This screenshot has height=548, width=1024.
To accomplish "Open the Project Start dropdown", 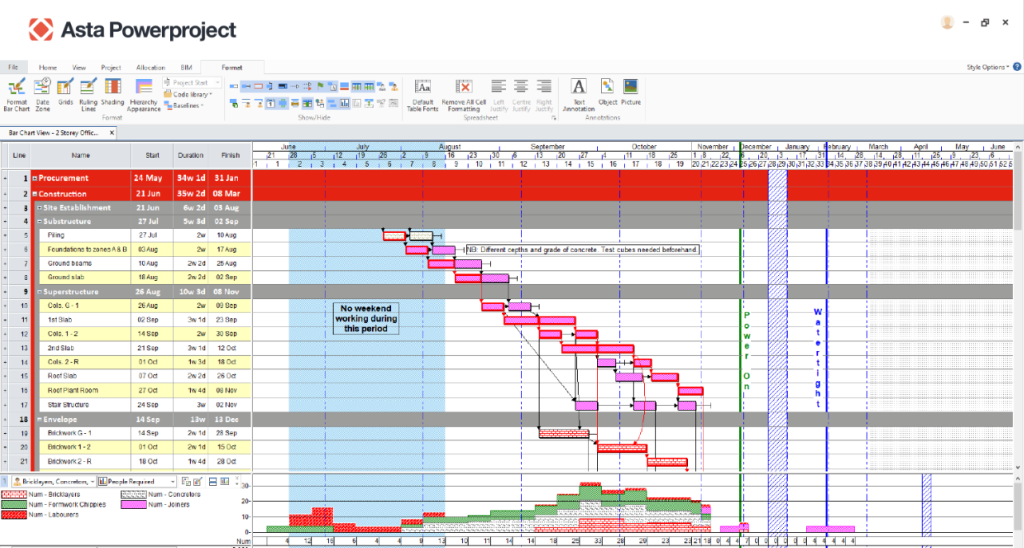I will (192, 82).
